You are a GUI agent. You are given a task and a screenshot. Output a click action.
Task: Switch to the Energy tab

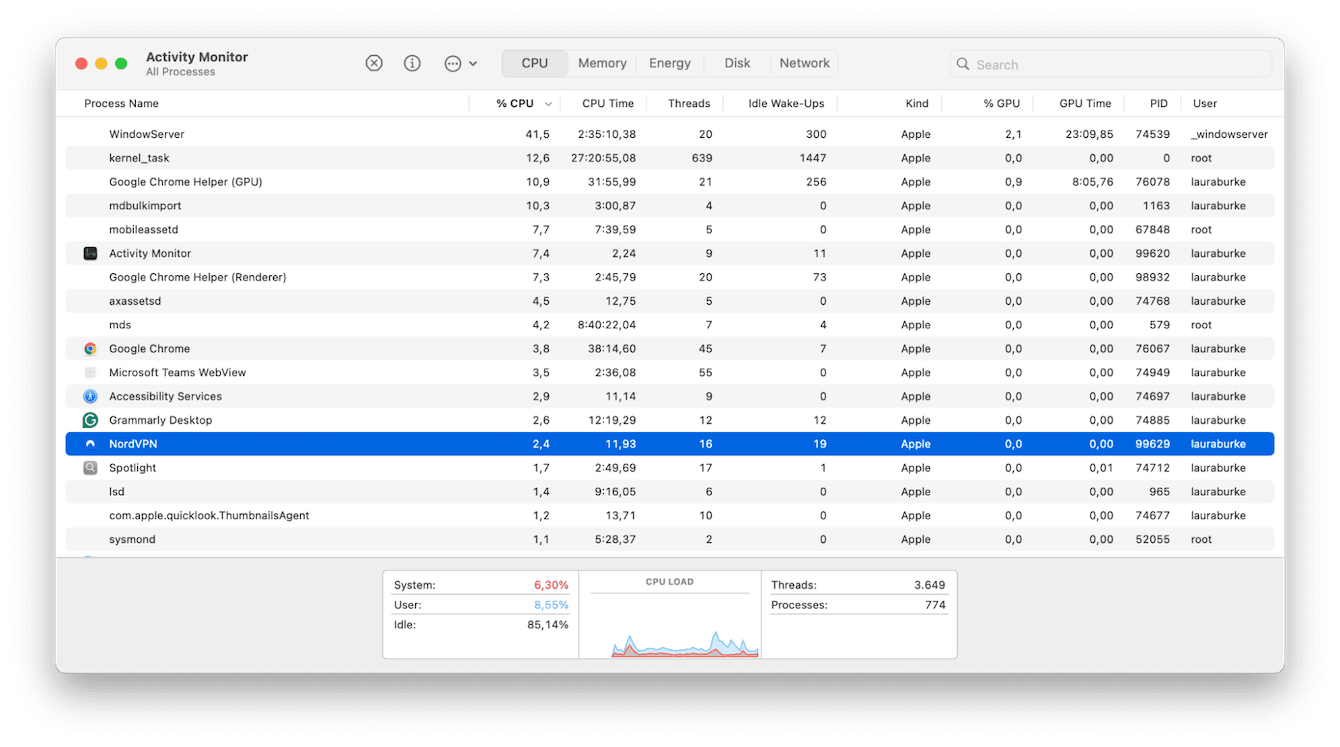[x=669, y=62]
